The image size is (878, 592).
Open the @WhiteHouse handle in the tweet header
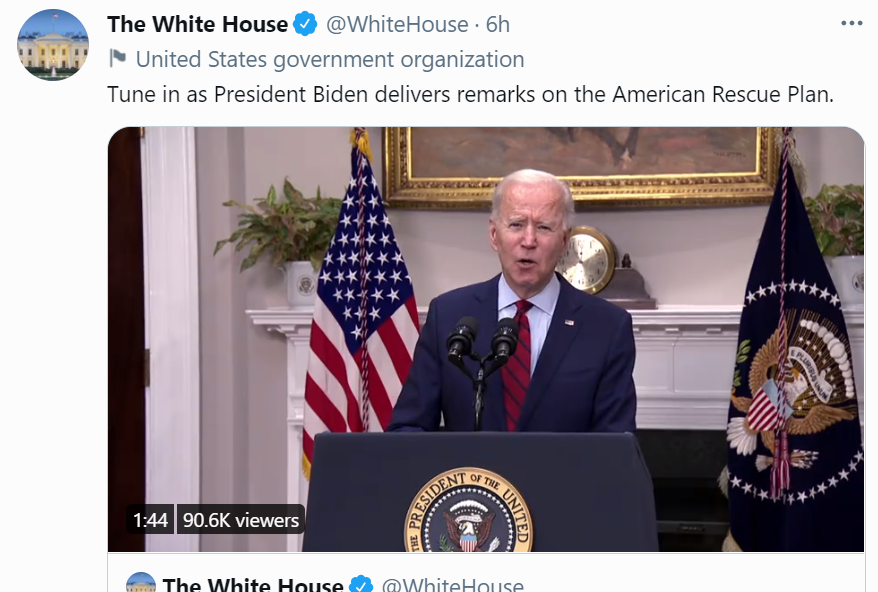click(397, 24)
